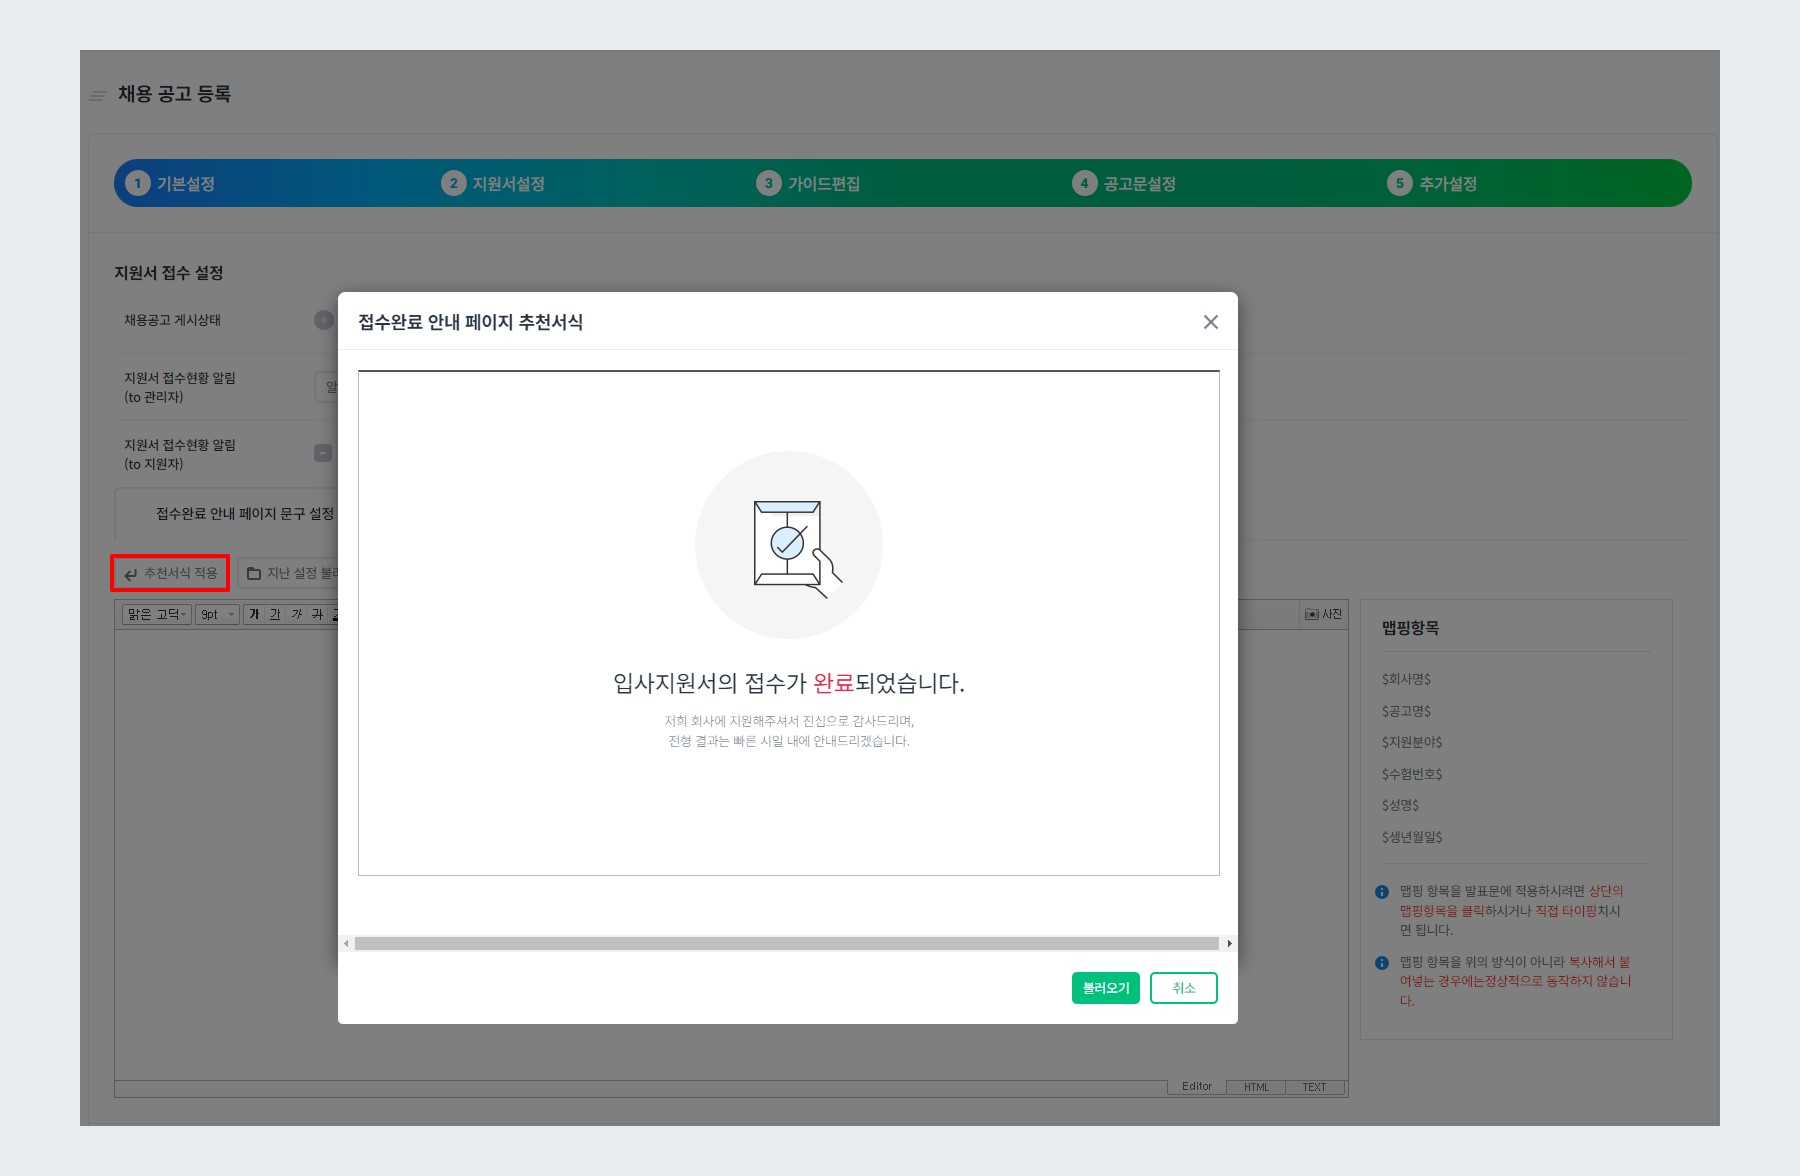The image size is (1800, 1176).
Task: Toggle the 채용공고 게시상태 switch
Action: coord(325,320)
